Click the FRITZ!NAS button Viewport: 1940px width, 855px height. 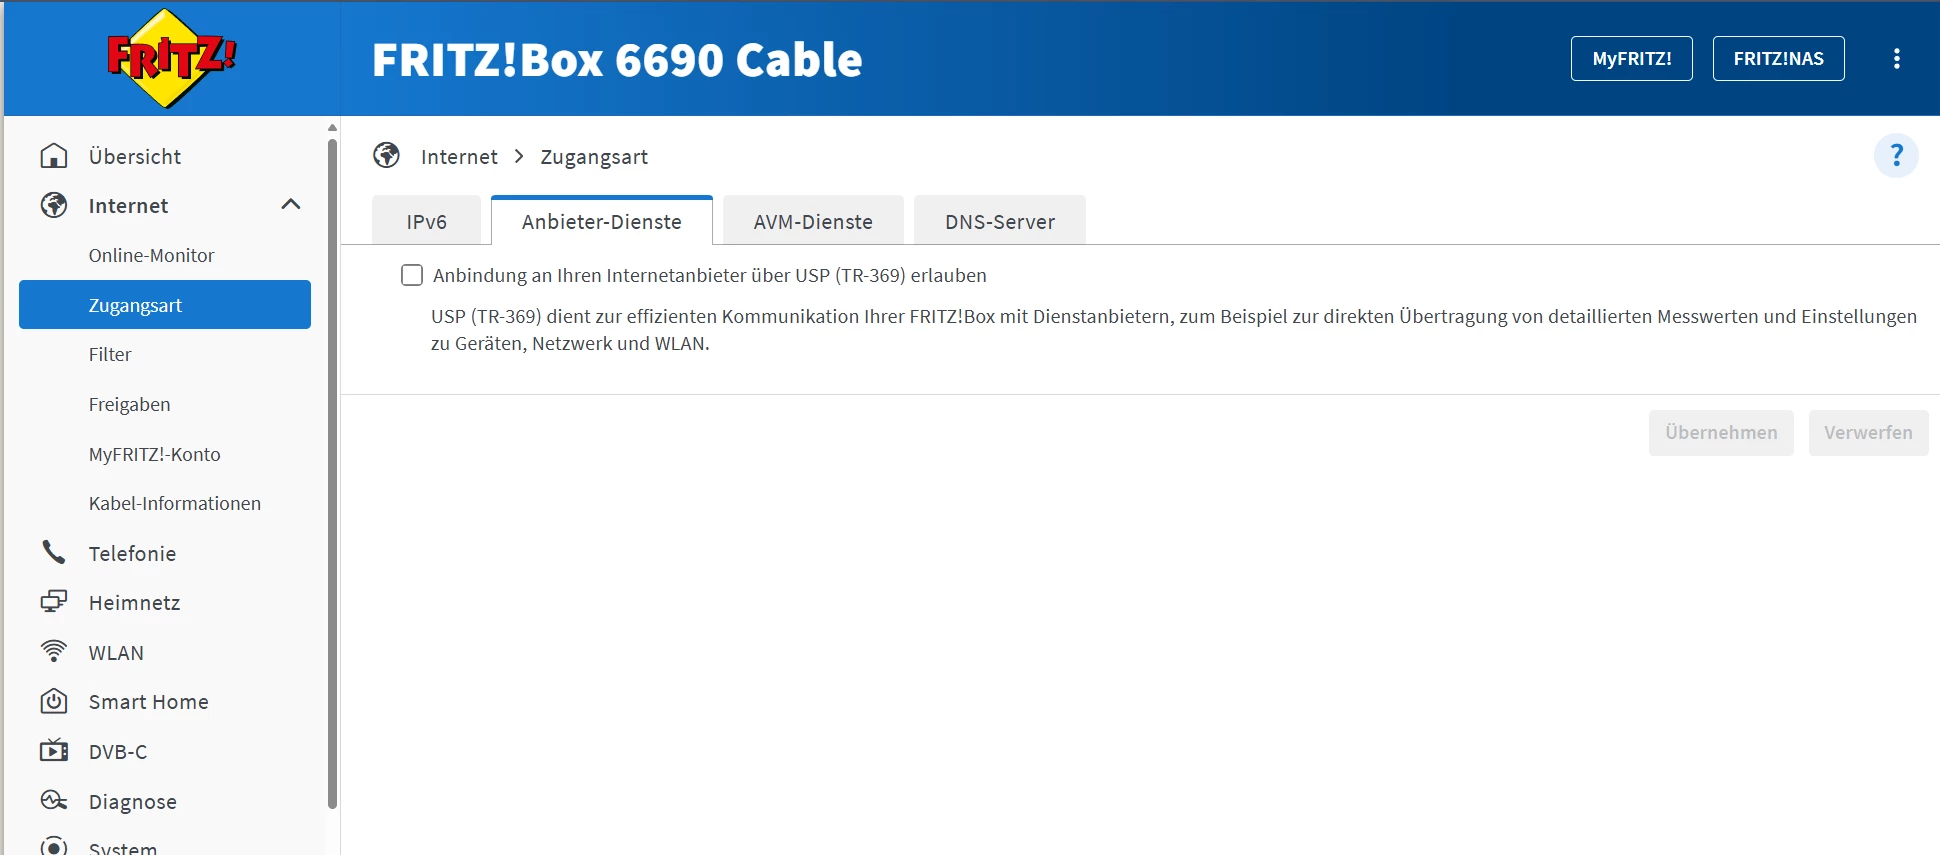pos(1778,59)
